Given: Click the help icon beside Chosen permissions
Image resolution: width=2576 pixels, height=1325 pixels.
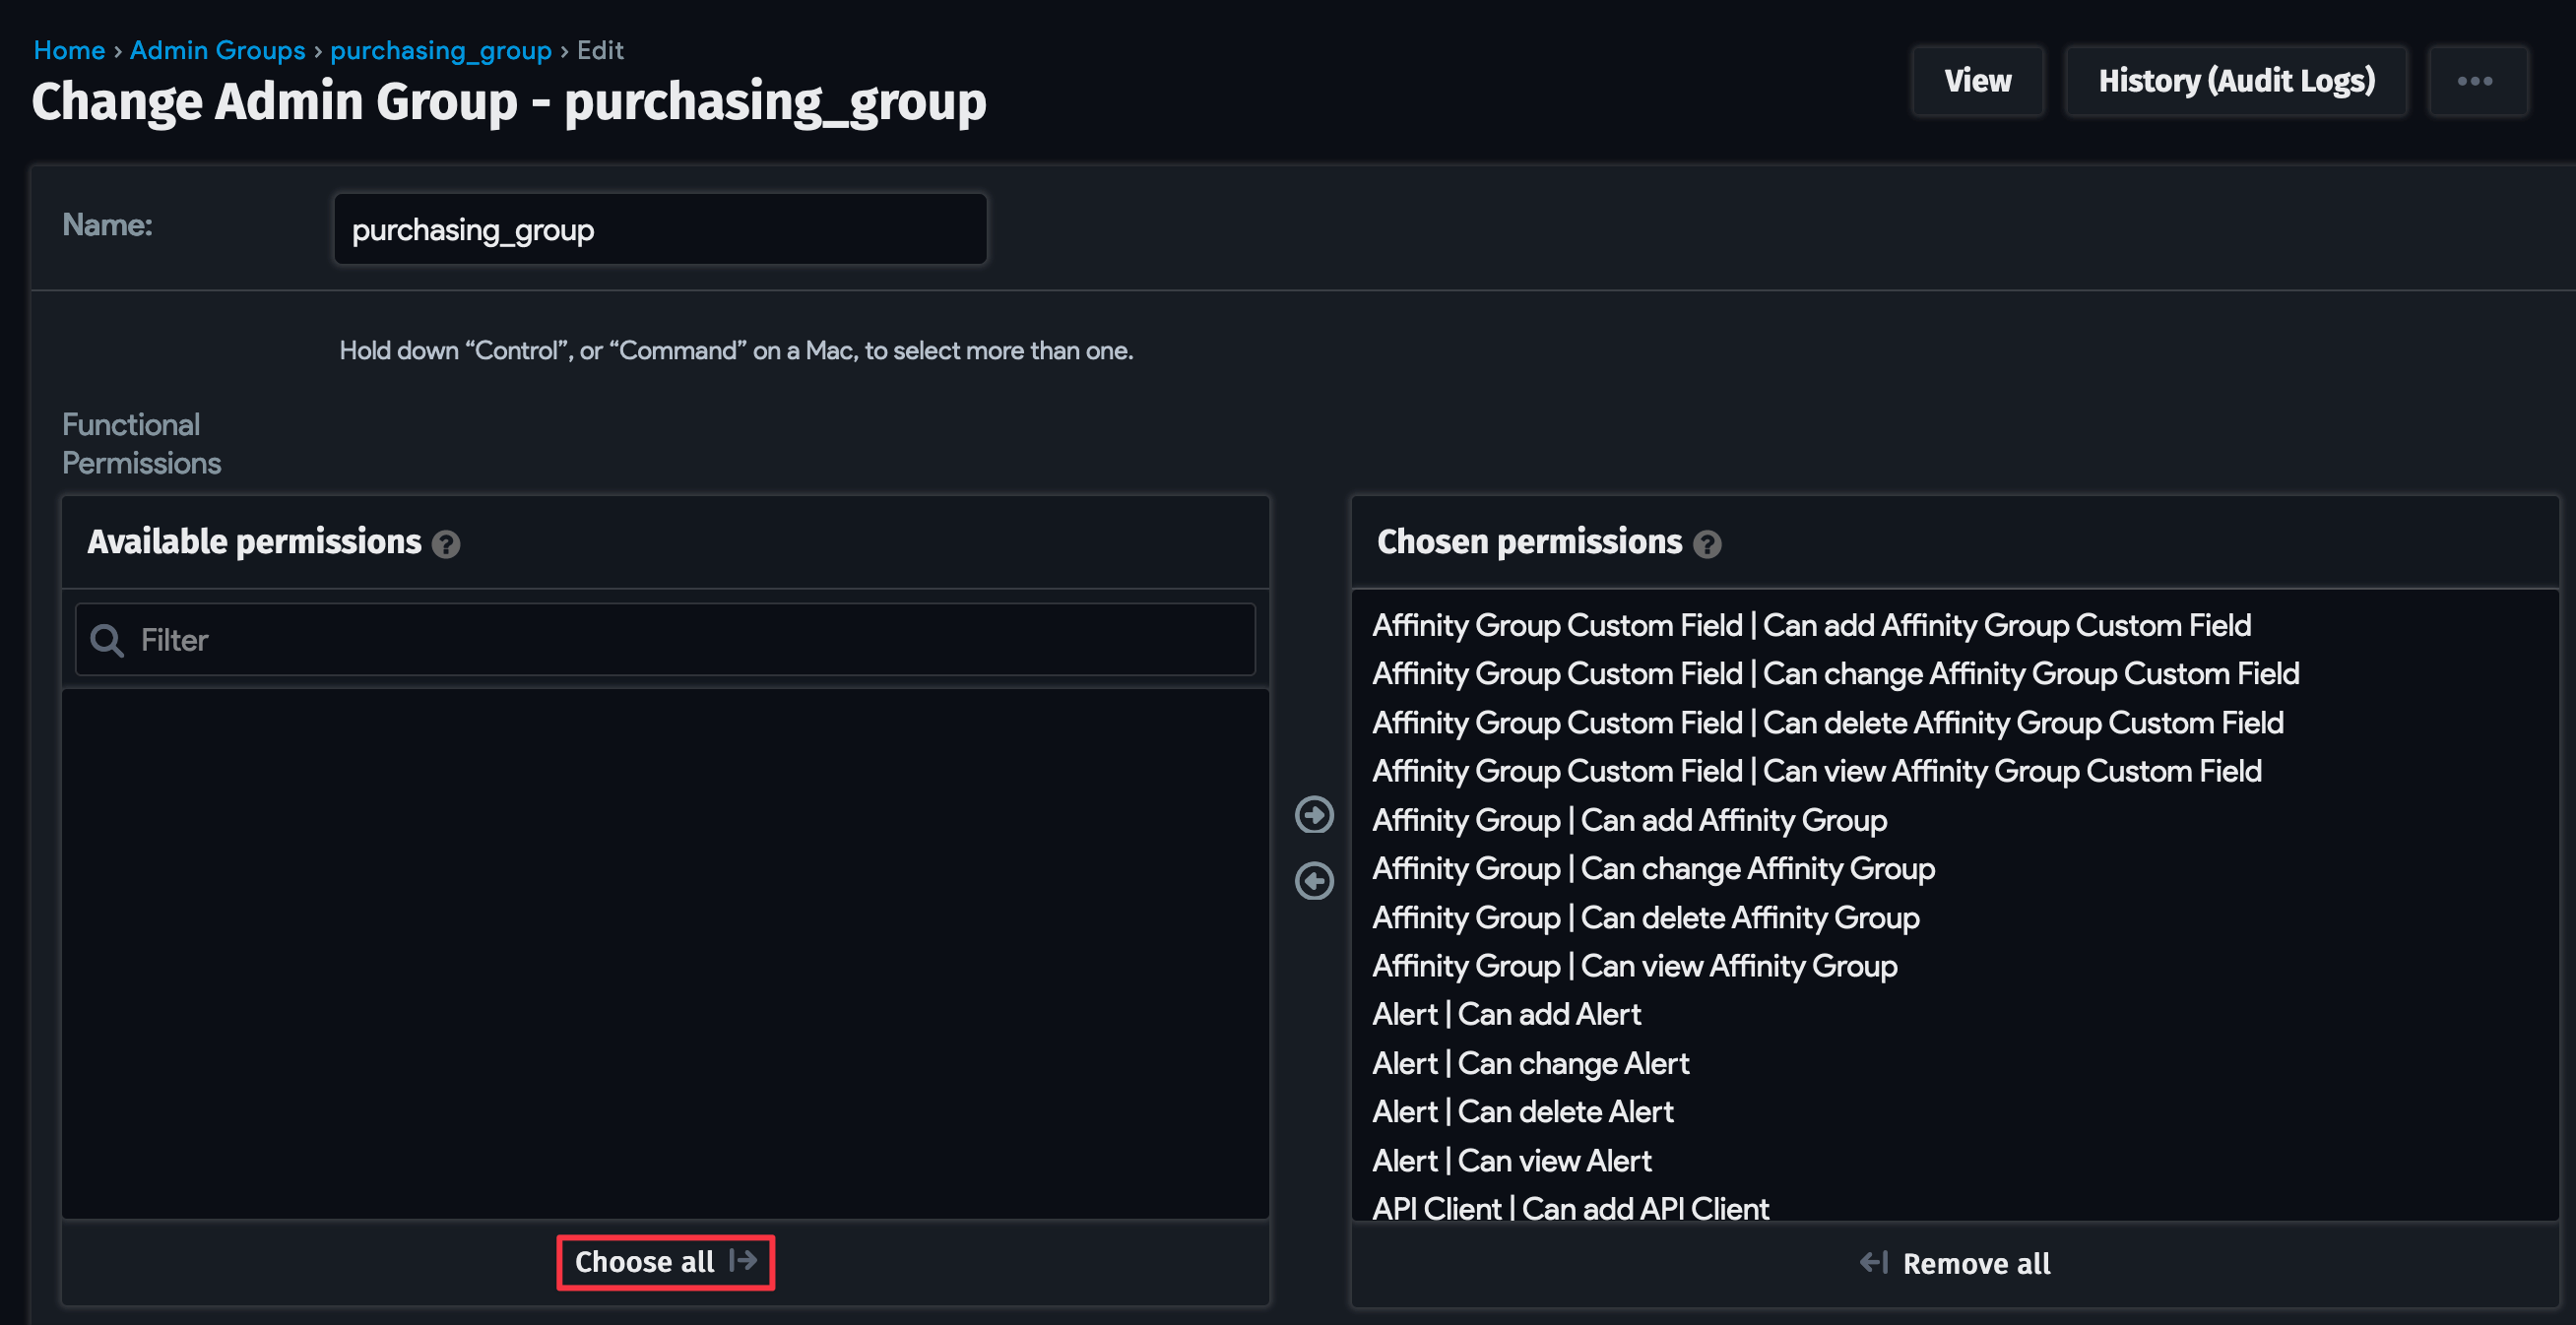Looking at the screenshot, I should [1708, 545].
